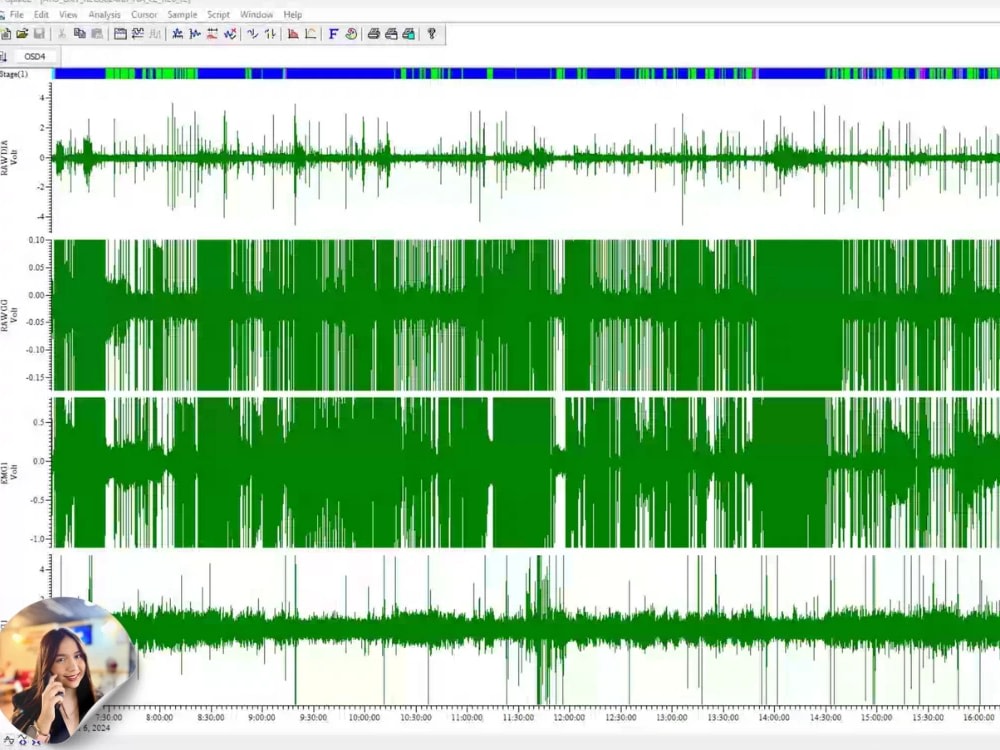Click the 14:30:00 time axis label
Viewport: 1000px width, 750px height.
pyautogui.click(x=825, y=717)
